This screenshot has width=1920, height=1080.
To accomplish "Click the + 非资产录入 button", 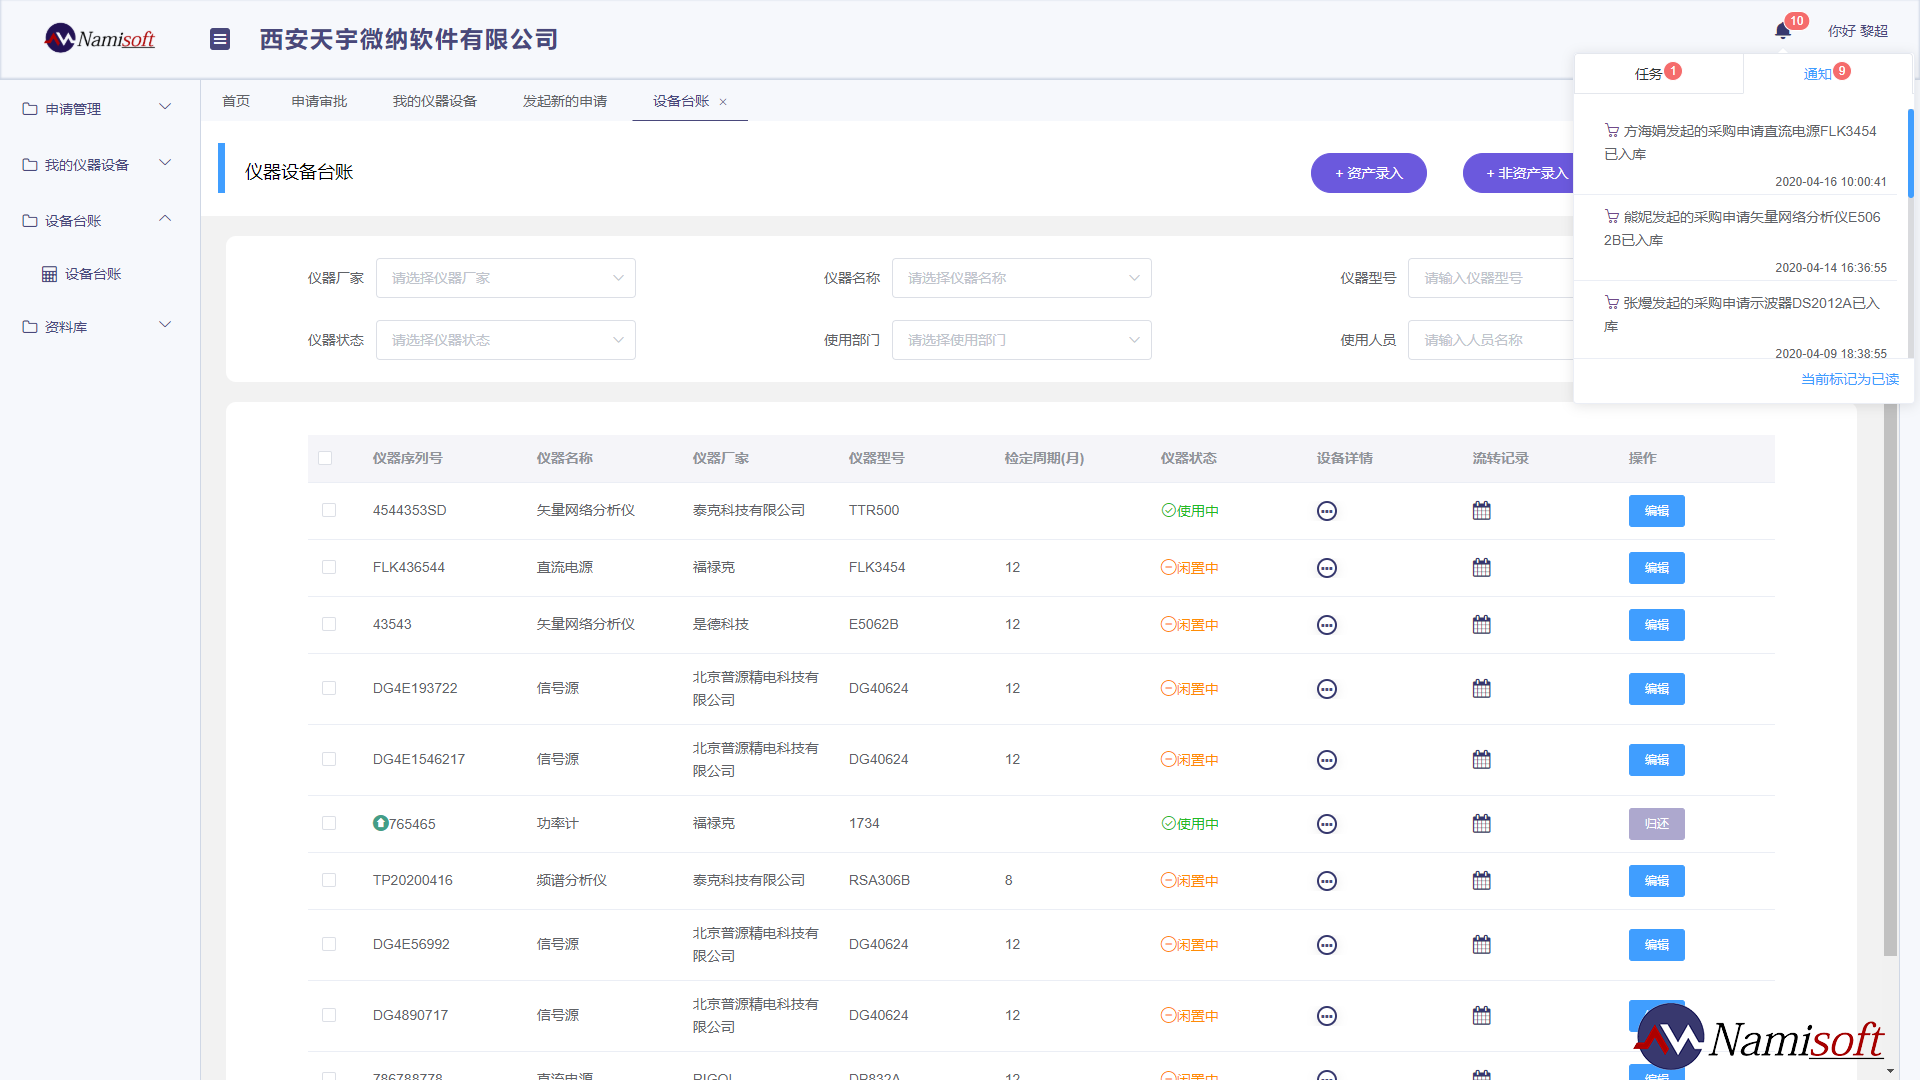I will (x=1518, y=173).
